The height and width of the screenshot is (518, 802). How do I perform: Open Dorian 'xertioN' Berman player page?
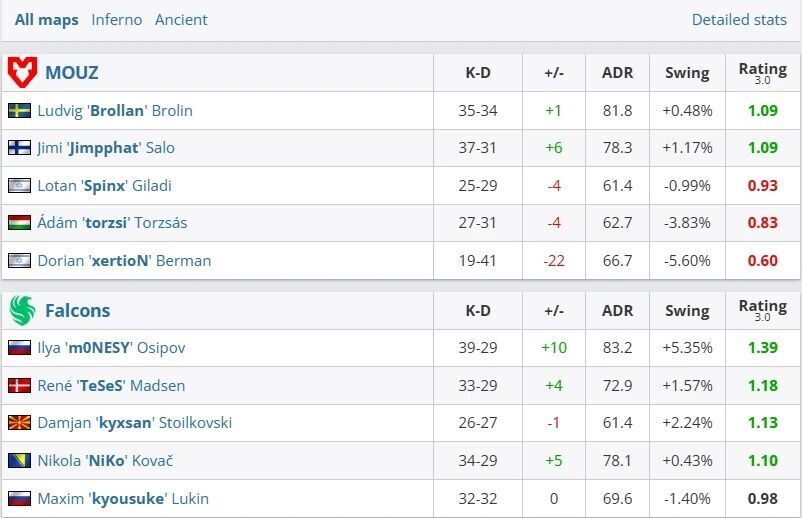point(124,260)
